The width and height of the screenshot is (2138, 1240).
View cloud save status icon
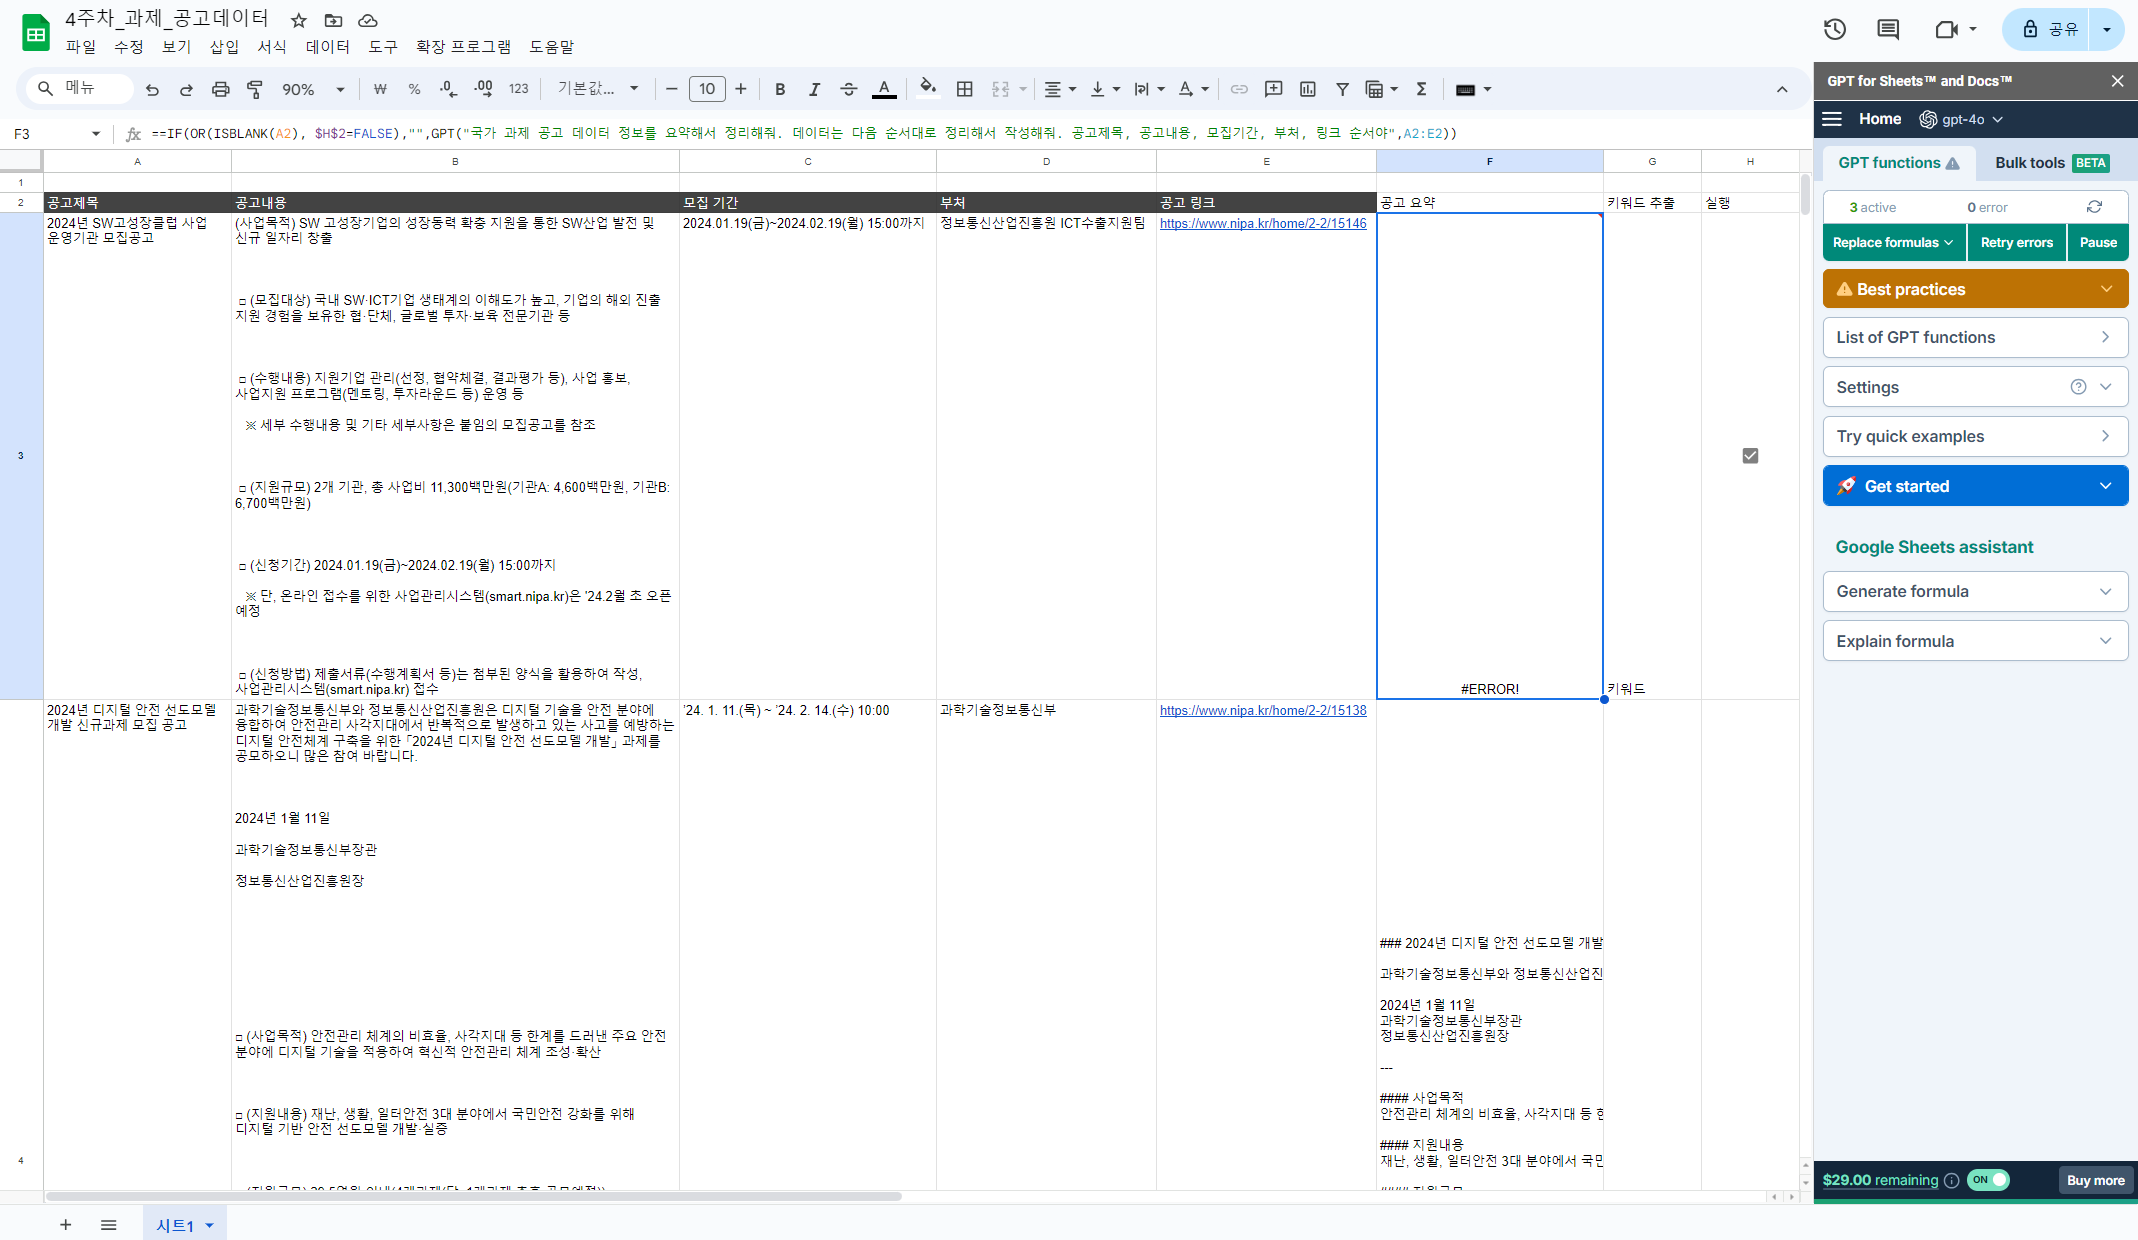pyautogui.click(x=368, y=20)
